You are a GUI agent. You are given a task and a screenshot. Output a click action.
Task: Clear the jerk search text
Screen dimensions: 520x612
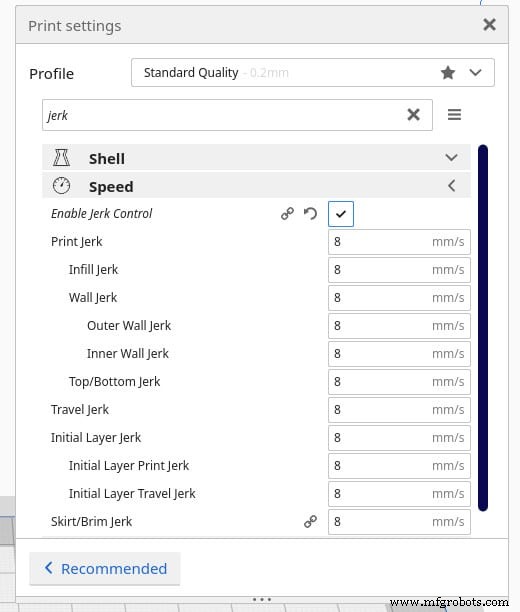(x=413, y=115)
